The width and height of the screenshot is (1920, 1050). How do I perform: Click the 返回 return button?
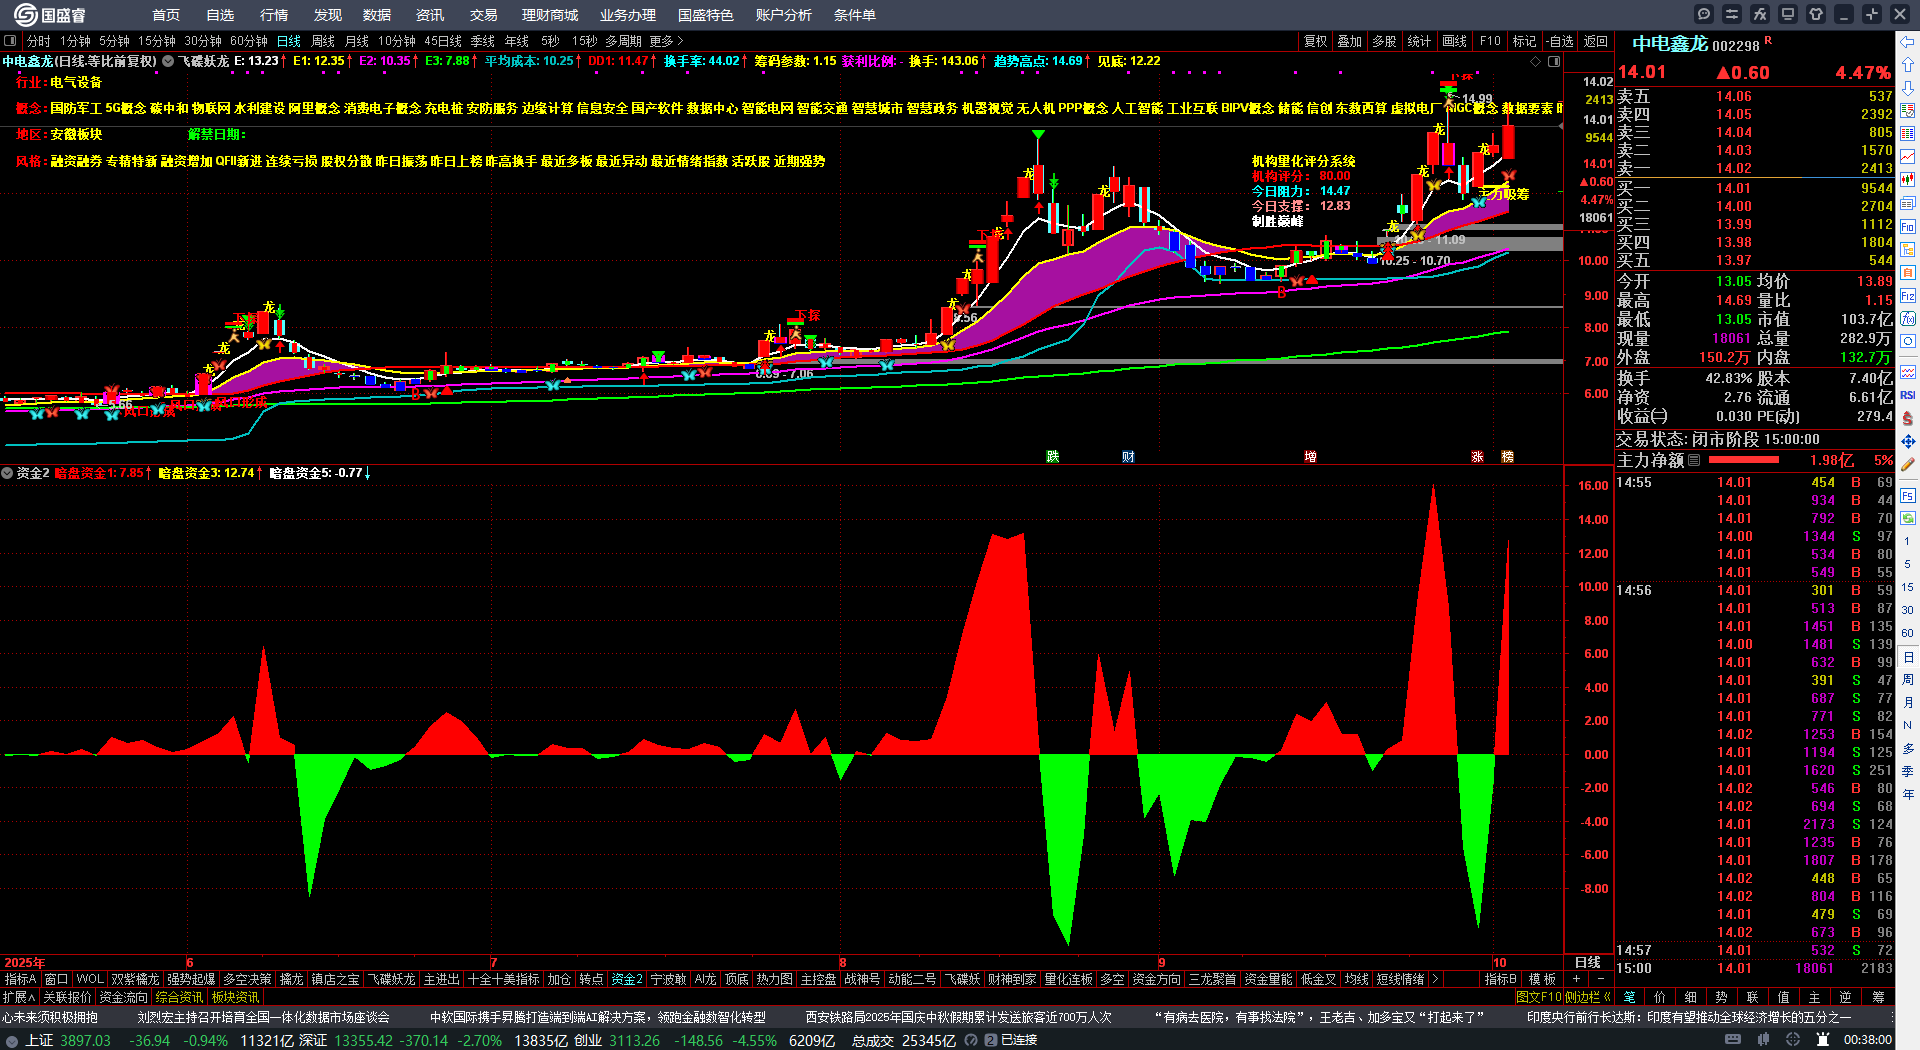1596,41
